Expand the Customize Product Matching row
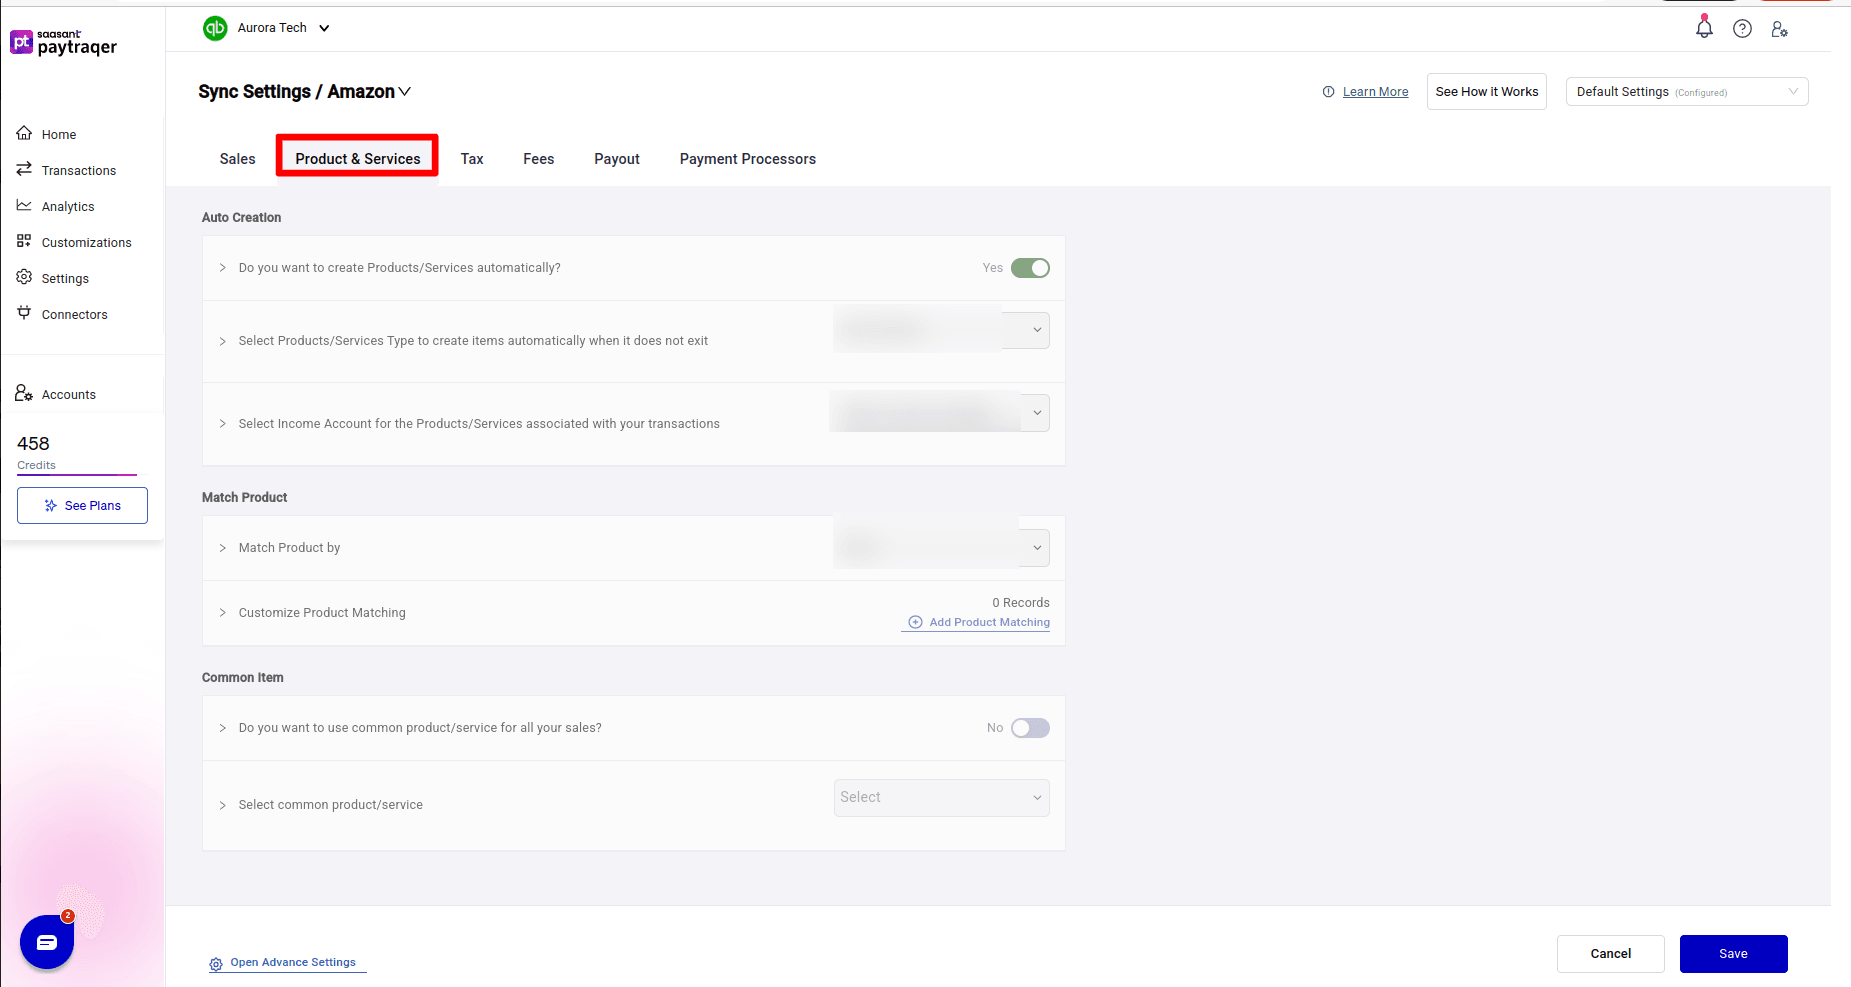The image size is (1851, 987). [x=222, y=612]
